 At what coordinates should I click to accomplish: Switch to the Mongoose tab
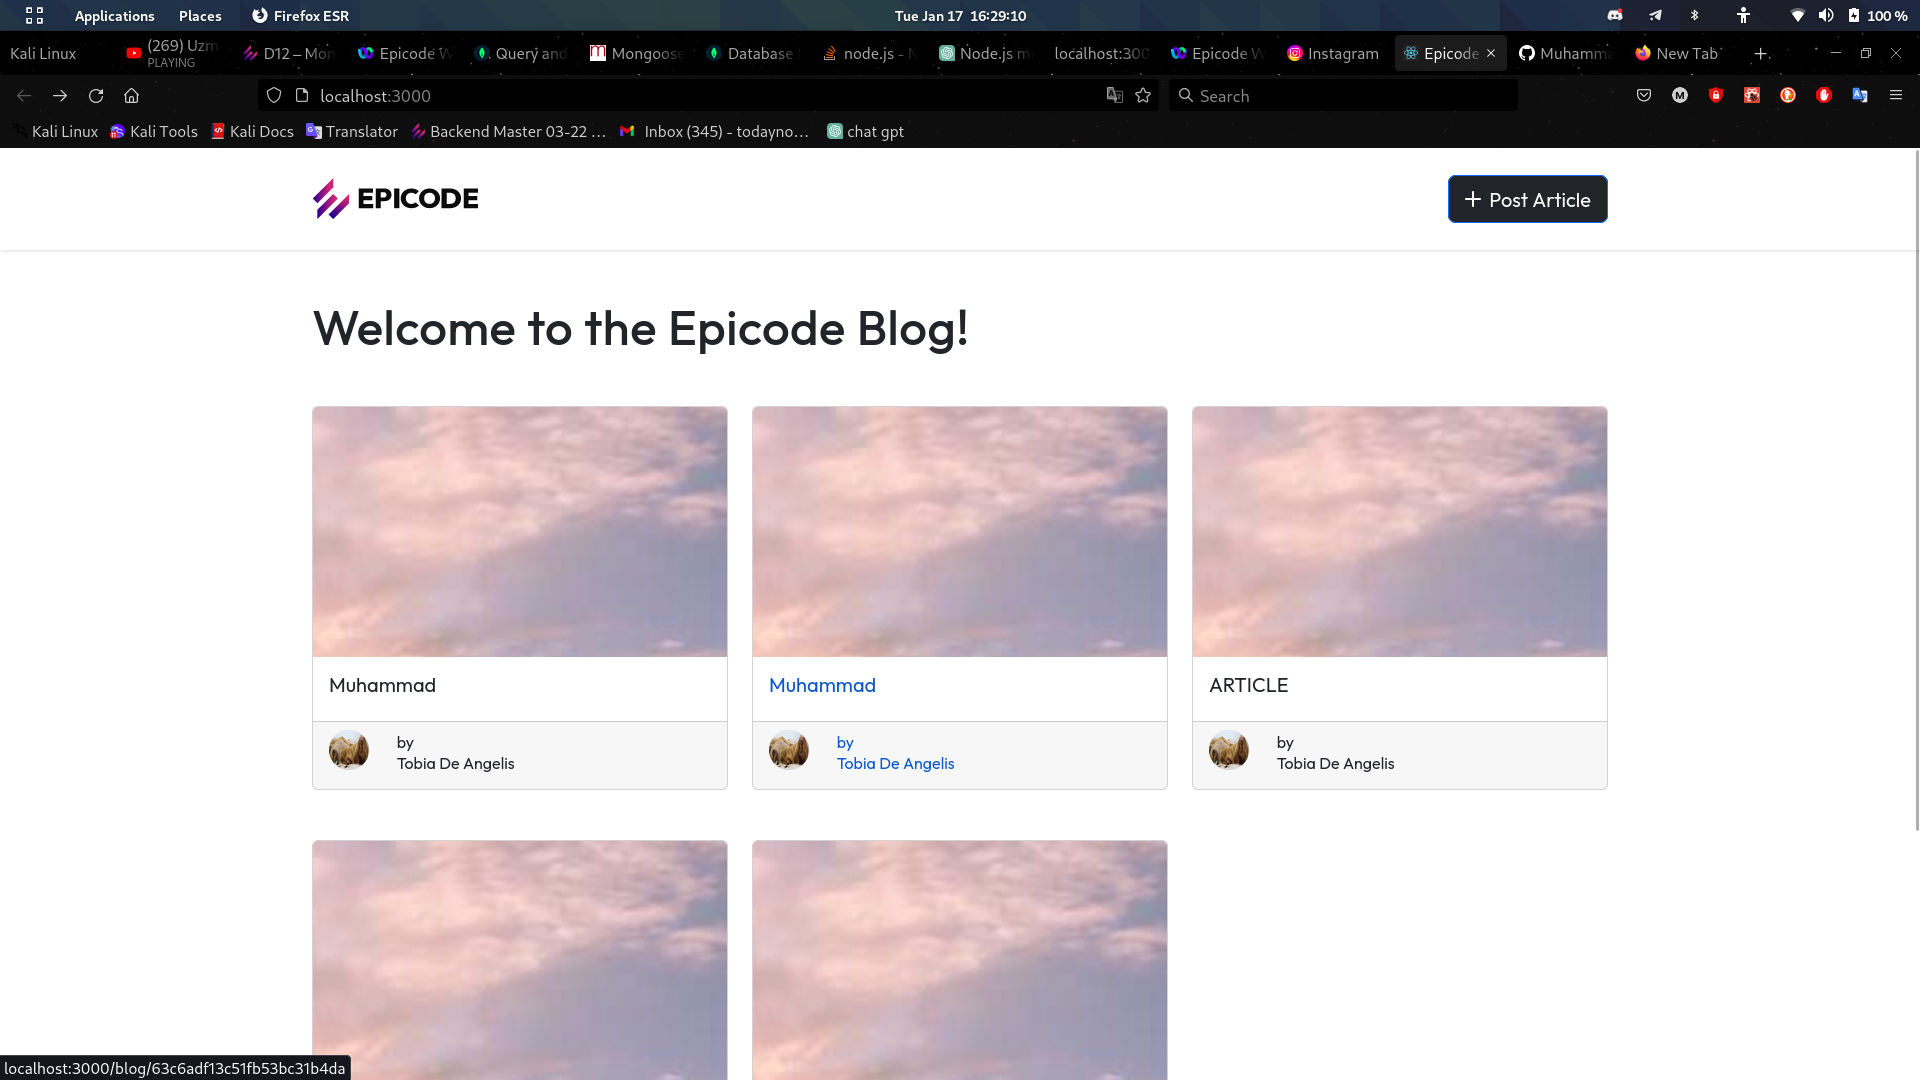point(636,54)
